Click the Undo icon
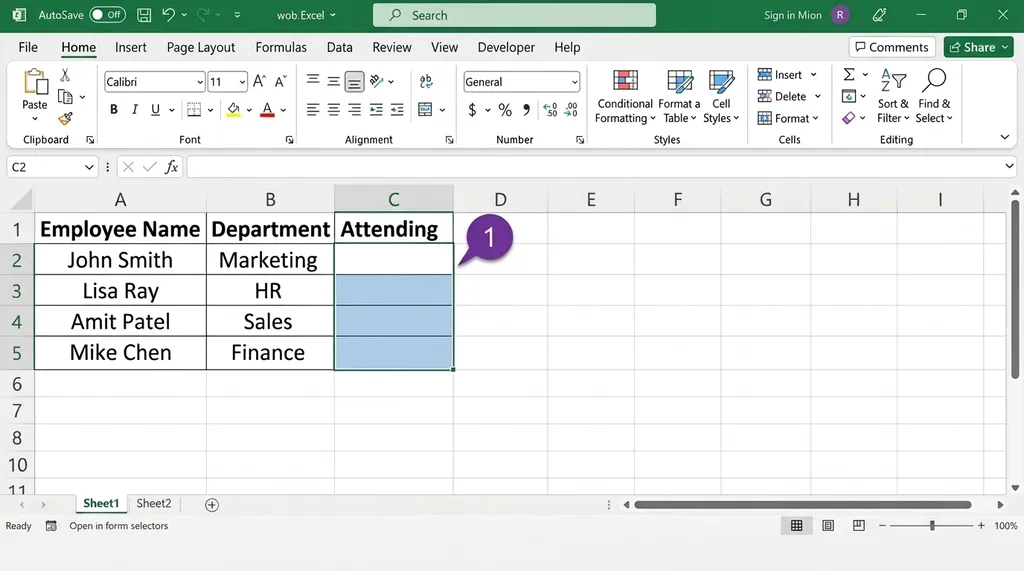The image size is (1024, 571). tap(168, 14)
